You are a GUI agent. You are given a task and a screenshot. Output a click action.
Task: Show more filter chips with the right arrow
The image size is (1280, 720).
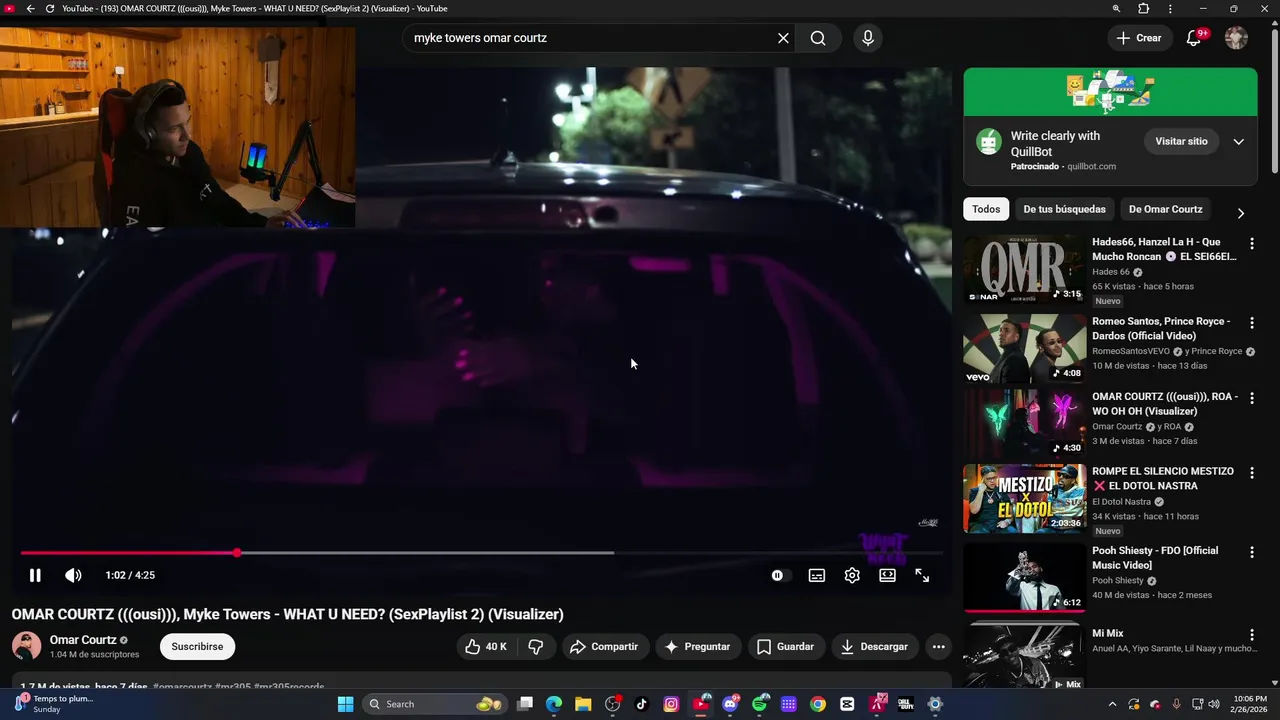pos(1241,213)
